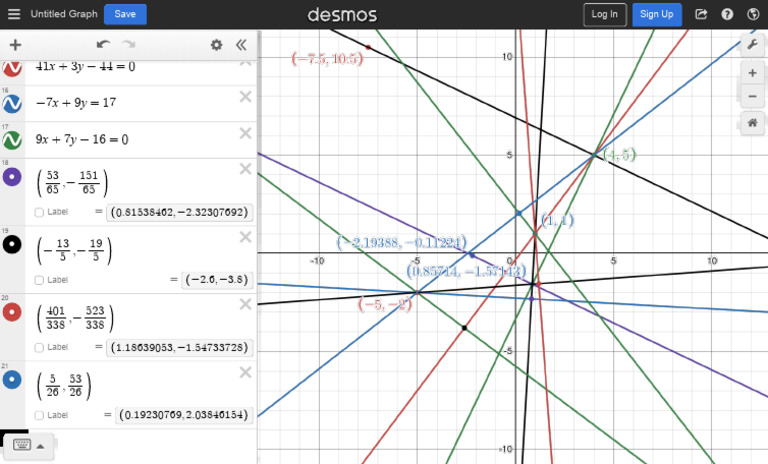The image size is (768, 464).
Task: Open expression list settings gear
Action: point(216,45)
